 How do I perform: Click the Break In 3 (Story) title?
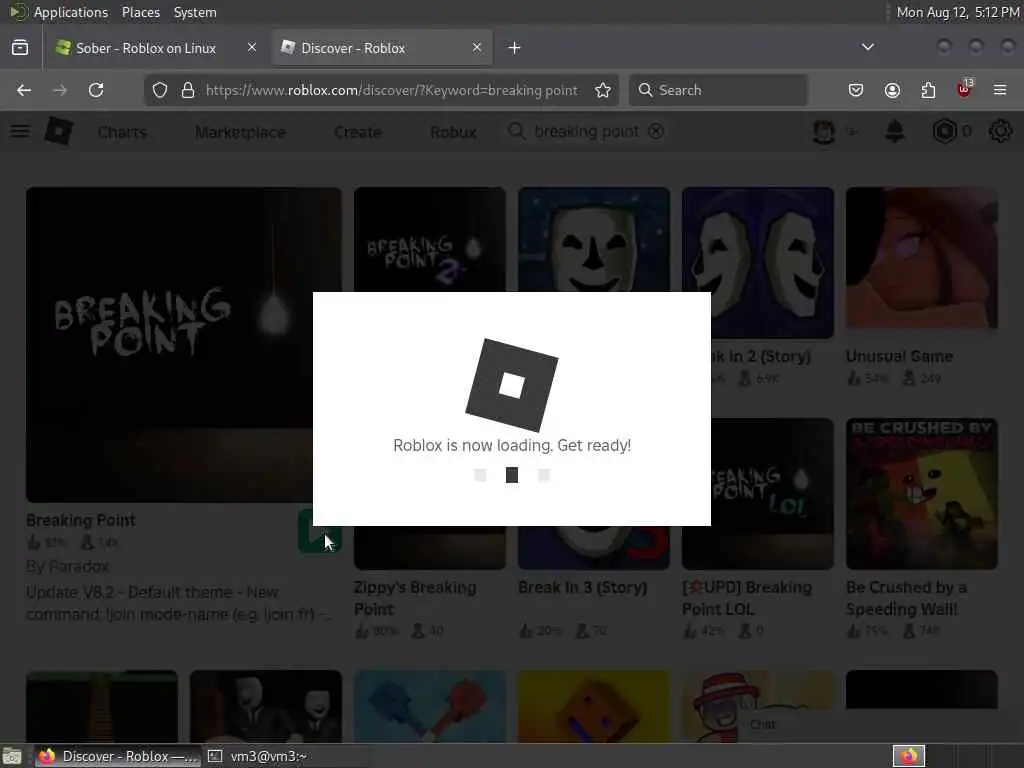point(583,587)
